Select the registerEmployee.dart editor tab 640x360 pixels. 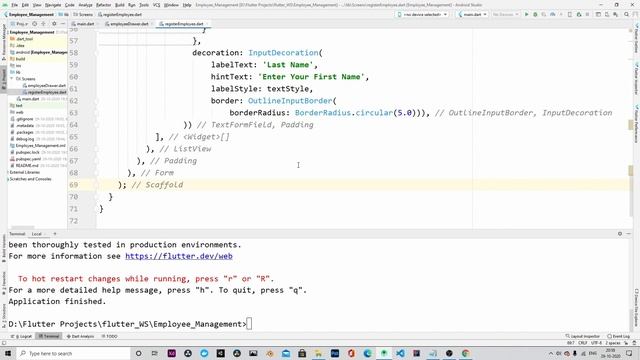pos(183,24)
